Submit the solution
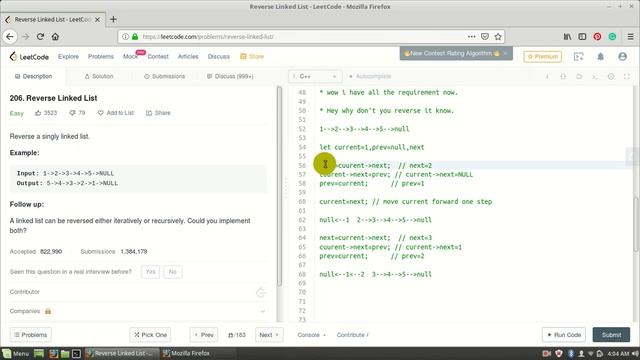The height and width of the screenshot is (360, 640). [x=611, y=335]
